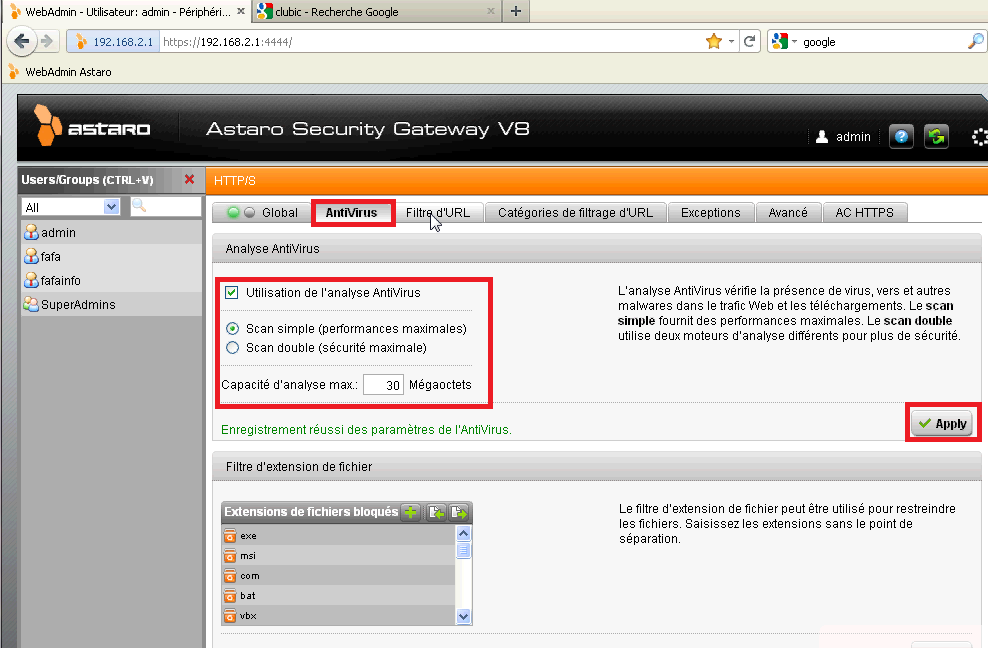Select the WebAdmin browser tab
988x648 pixels.
pyautogui.click(x=127, y=11)
